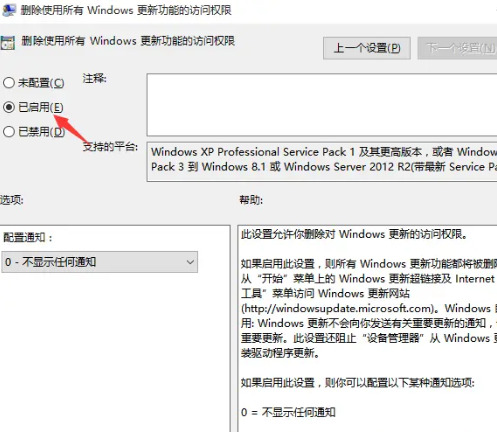
Task: Click the '配置通知：' label
Action: pyautogui.click(x=28, y=237)
